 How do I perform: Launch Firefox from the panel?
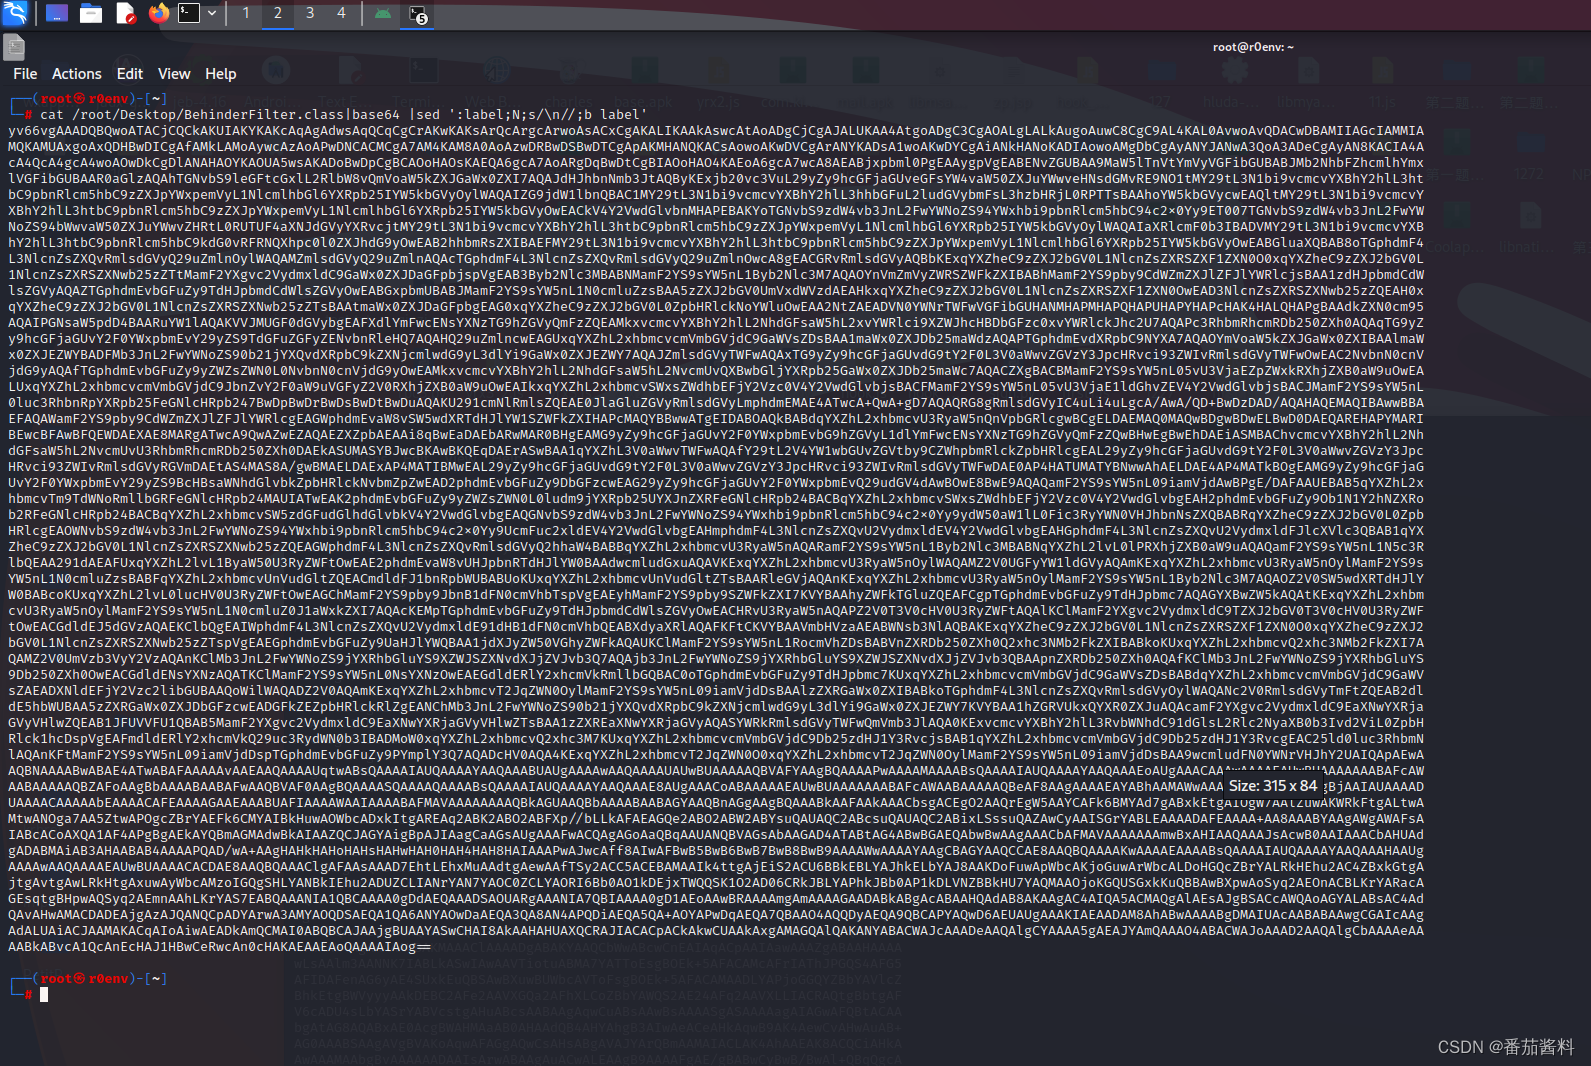tap(159, 13)
